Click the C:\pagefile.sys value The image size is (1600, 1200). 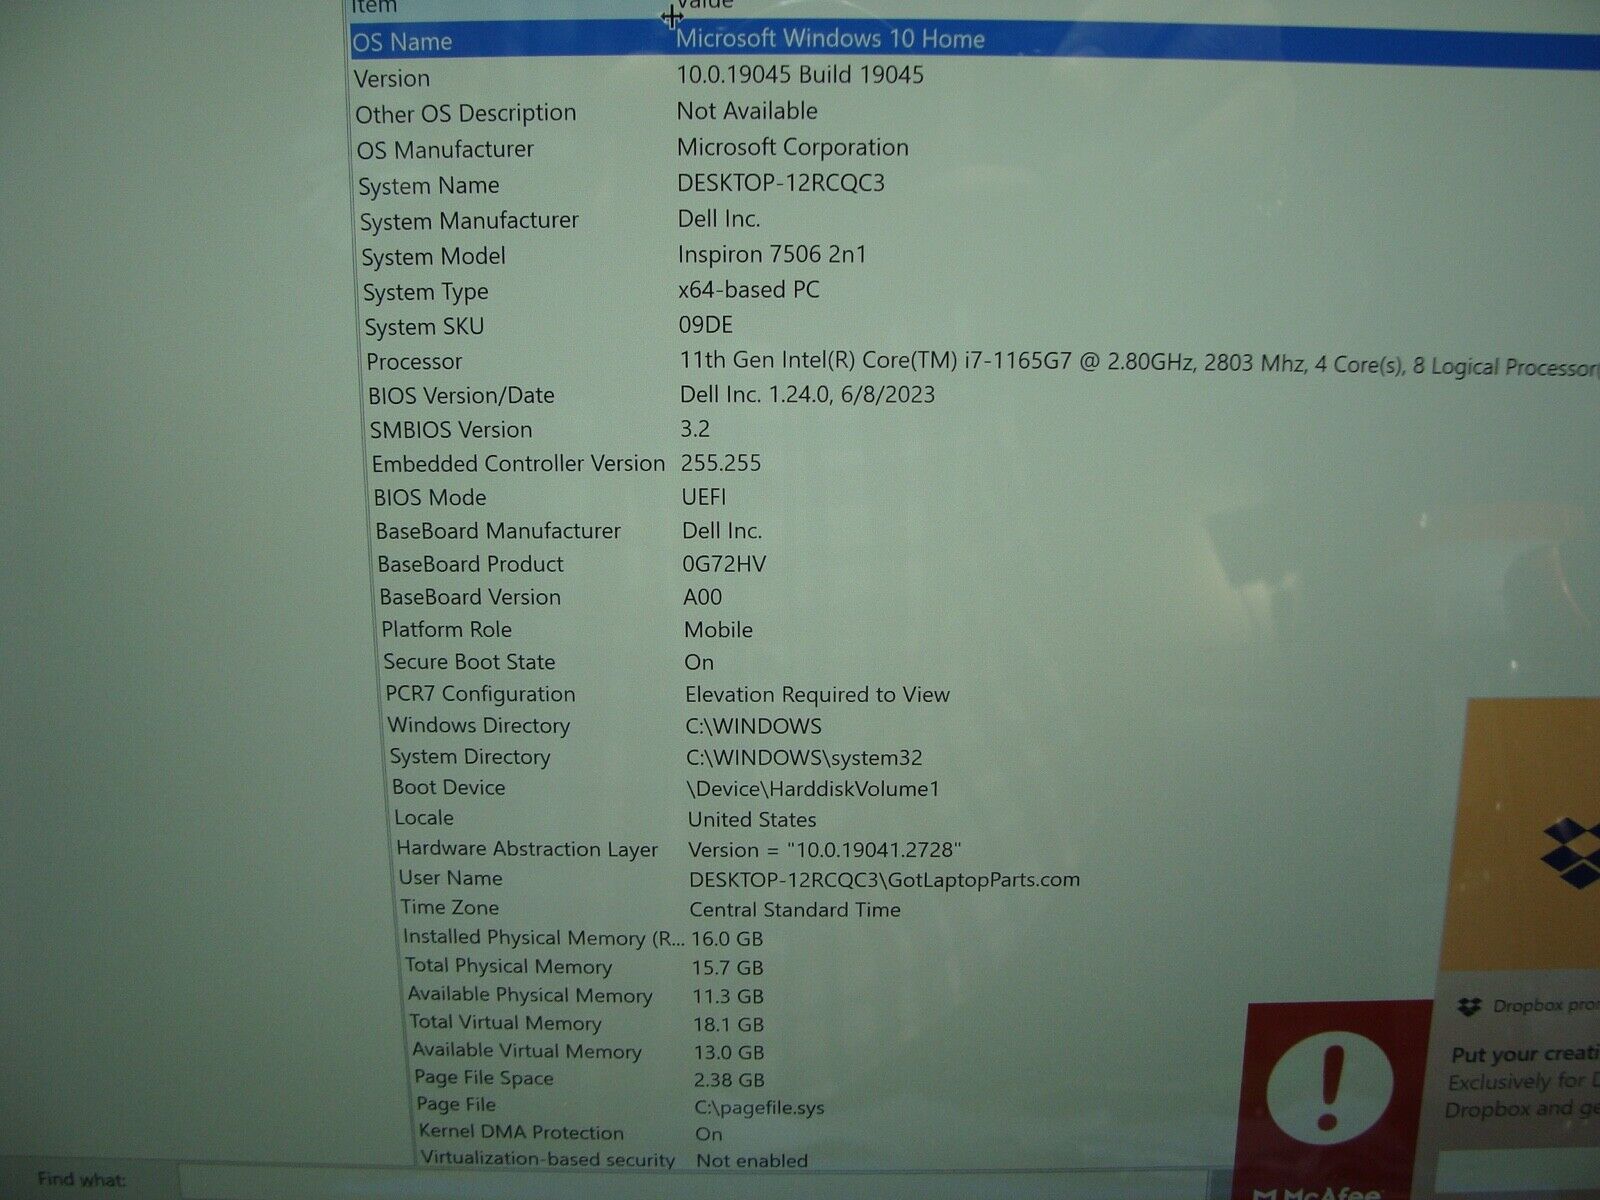(x=760, y=1108)
